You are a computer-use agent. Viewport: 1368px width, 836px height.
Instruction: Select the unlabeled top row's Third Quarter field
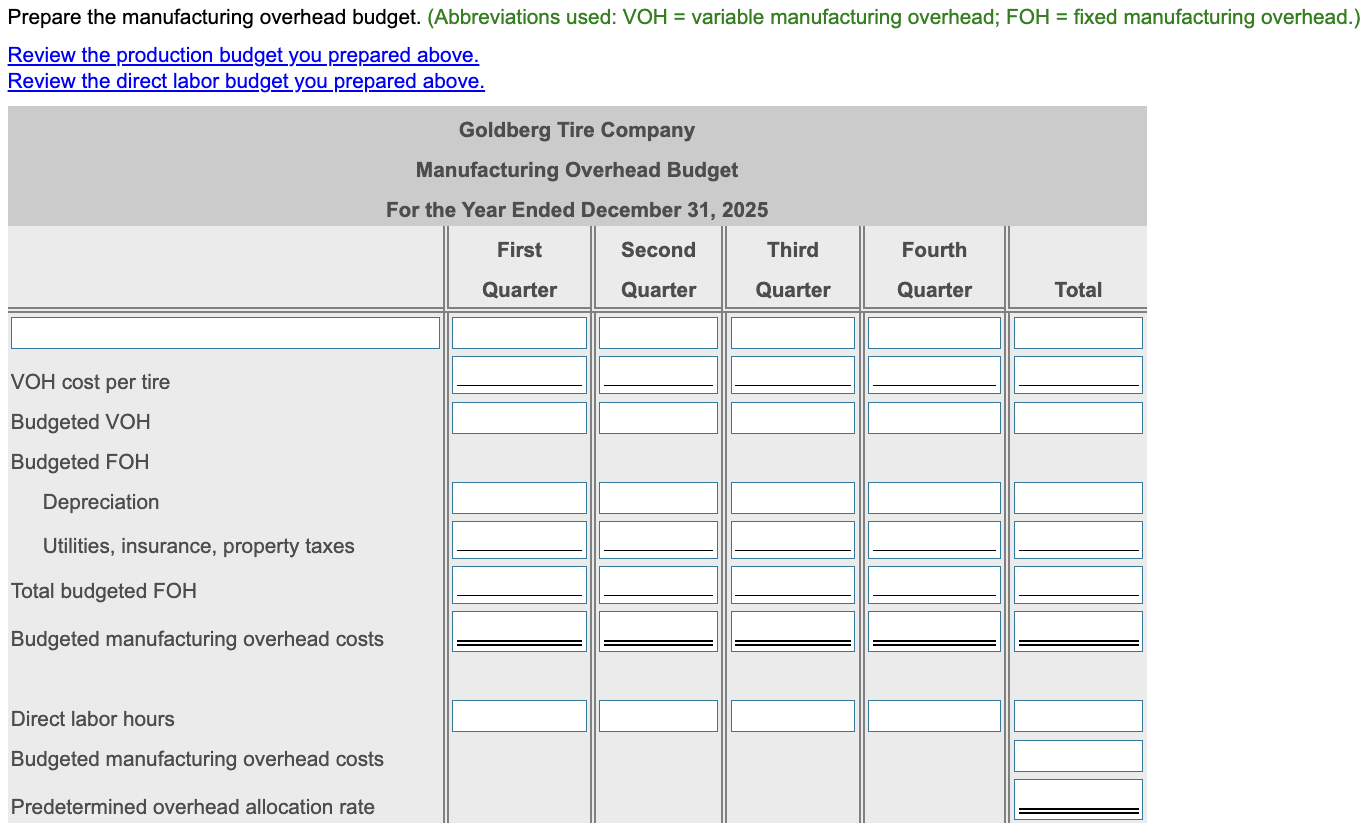793,333
